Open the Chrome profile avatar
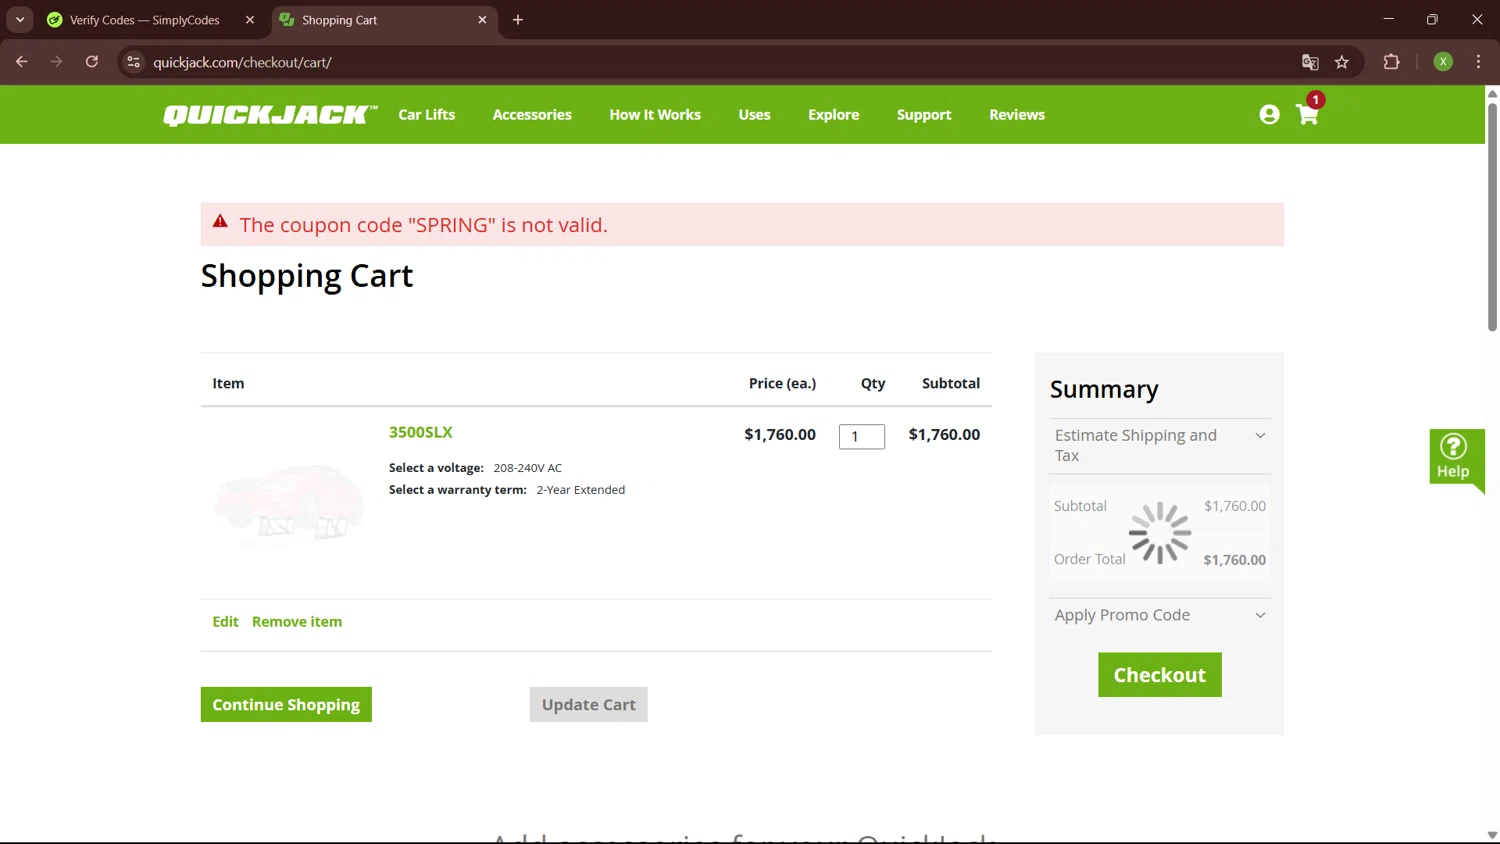The height and width of the screenshot is (844, 1500). 1443,62
